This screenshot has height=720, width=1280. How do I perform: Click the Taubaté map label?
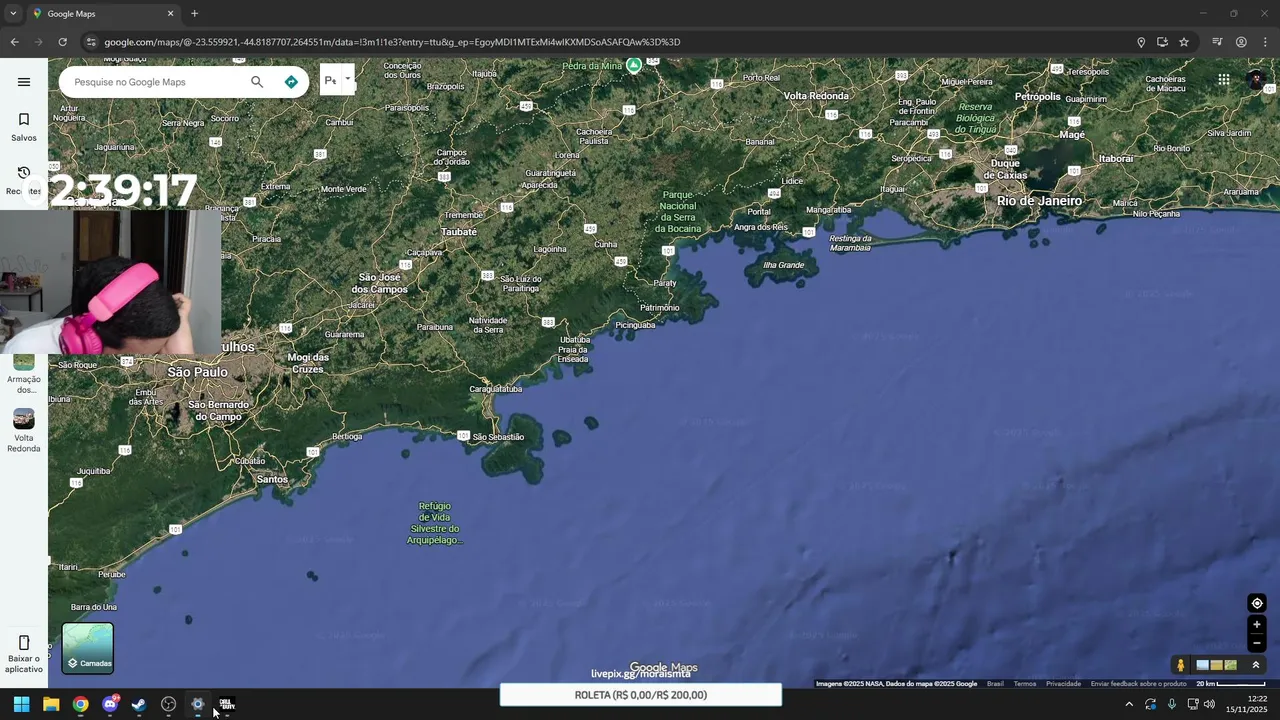tap(459, 232)
